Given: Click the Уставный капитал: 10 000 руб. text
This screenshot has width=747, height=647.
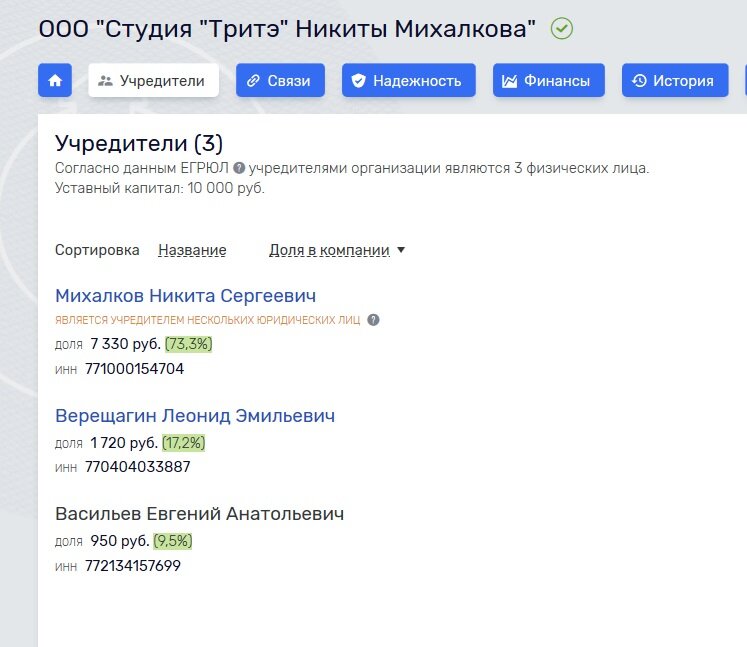Looking at the screenshot, I should pos(160,188).
